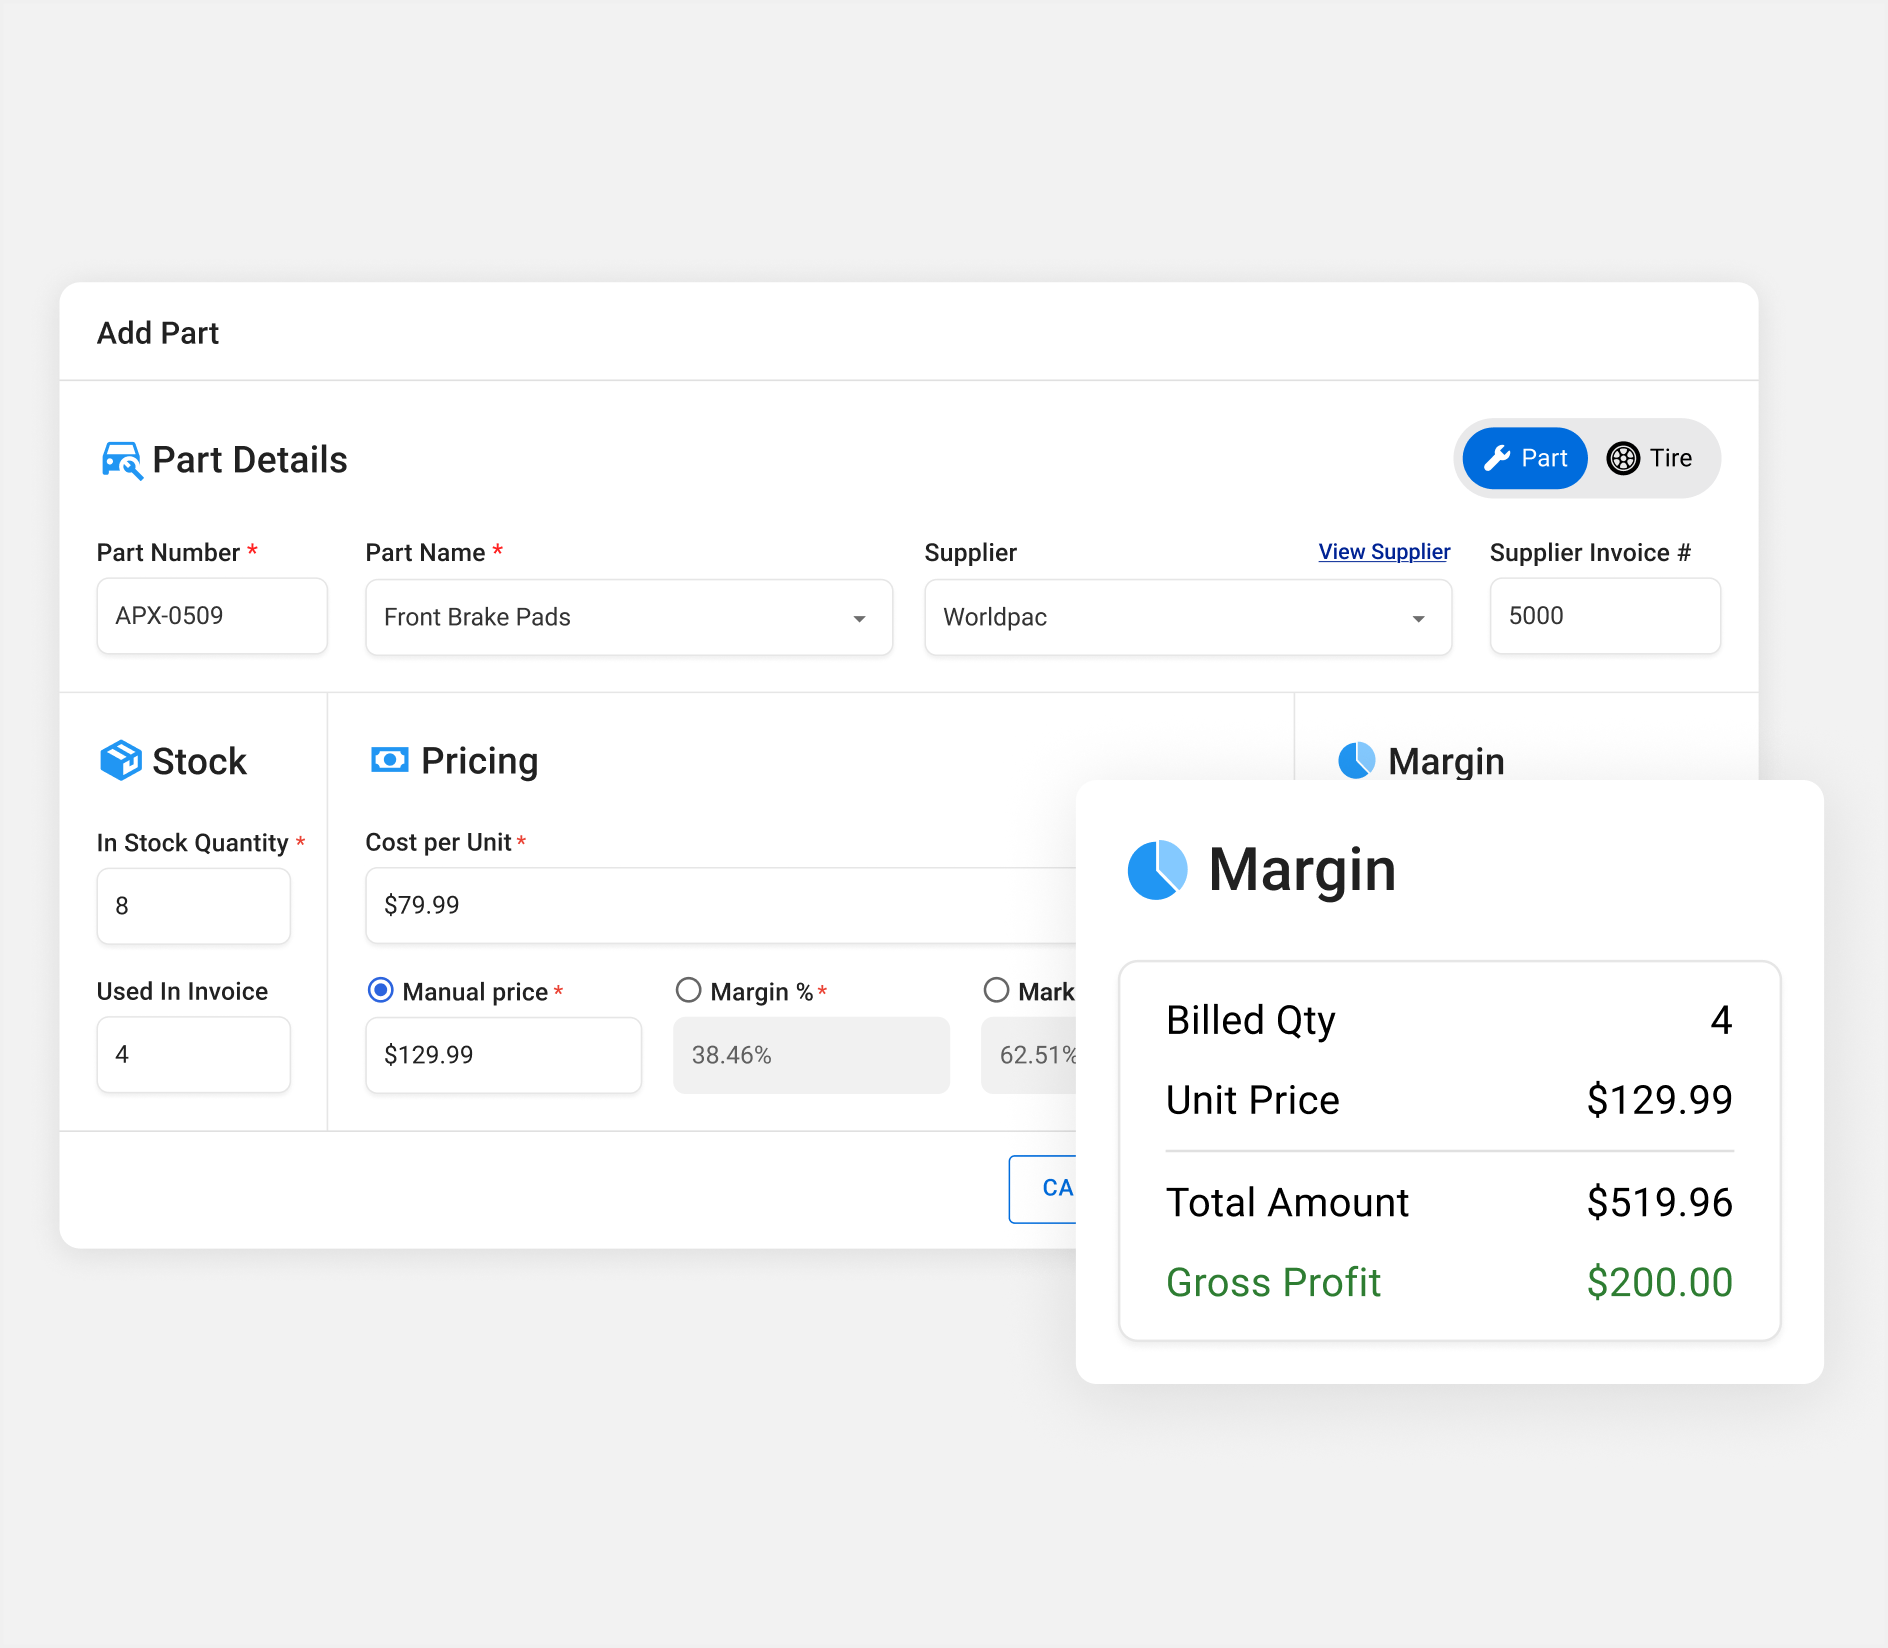Click the Pricing heading text
This screenshot has height=1648, width=1888.
click(479, 761)
